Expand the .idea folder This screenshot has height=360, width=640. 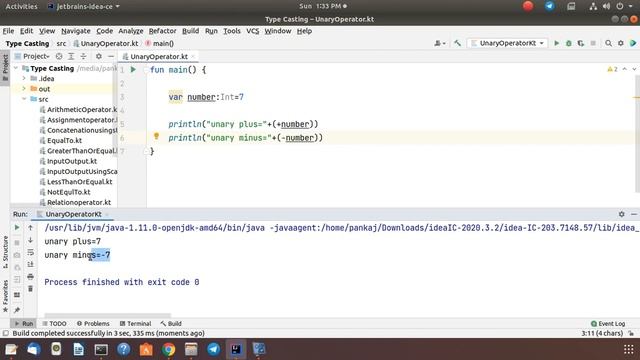(x=24, y=78)
